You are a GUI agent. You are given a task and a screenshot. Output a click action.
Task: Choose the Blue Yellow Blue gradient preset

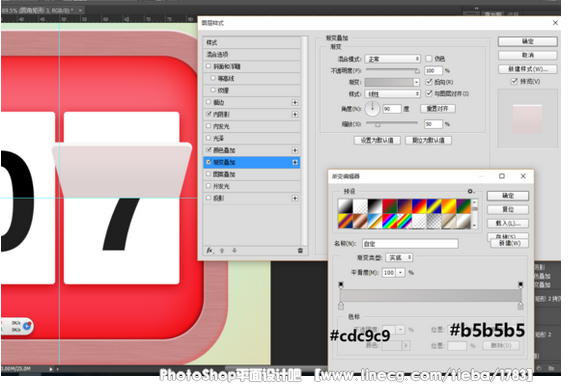click(434, 206)
